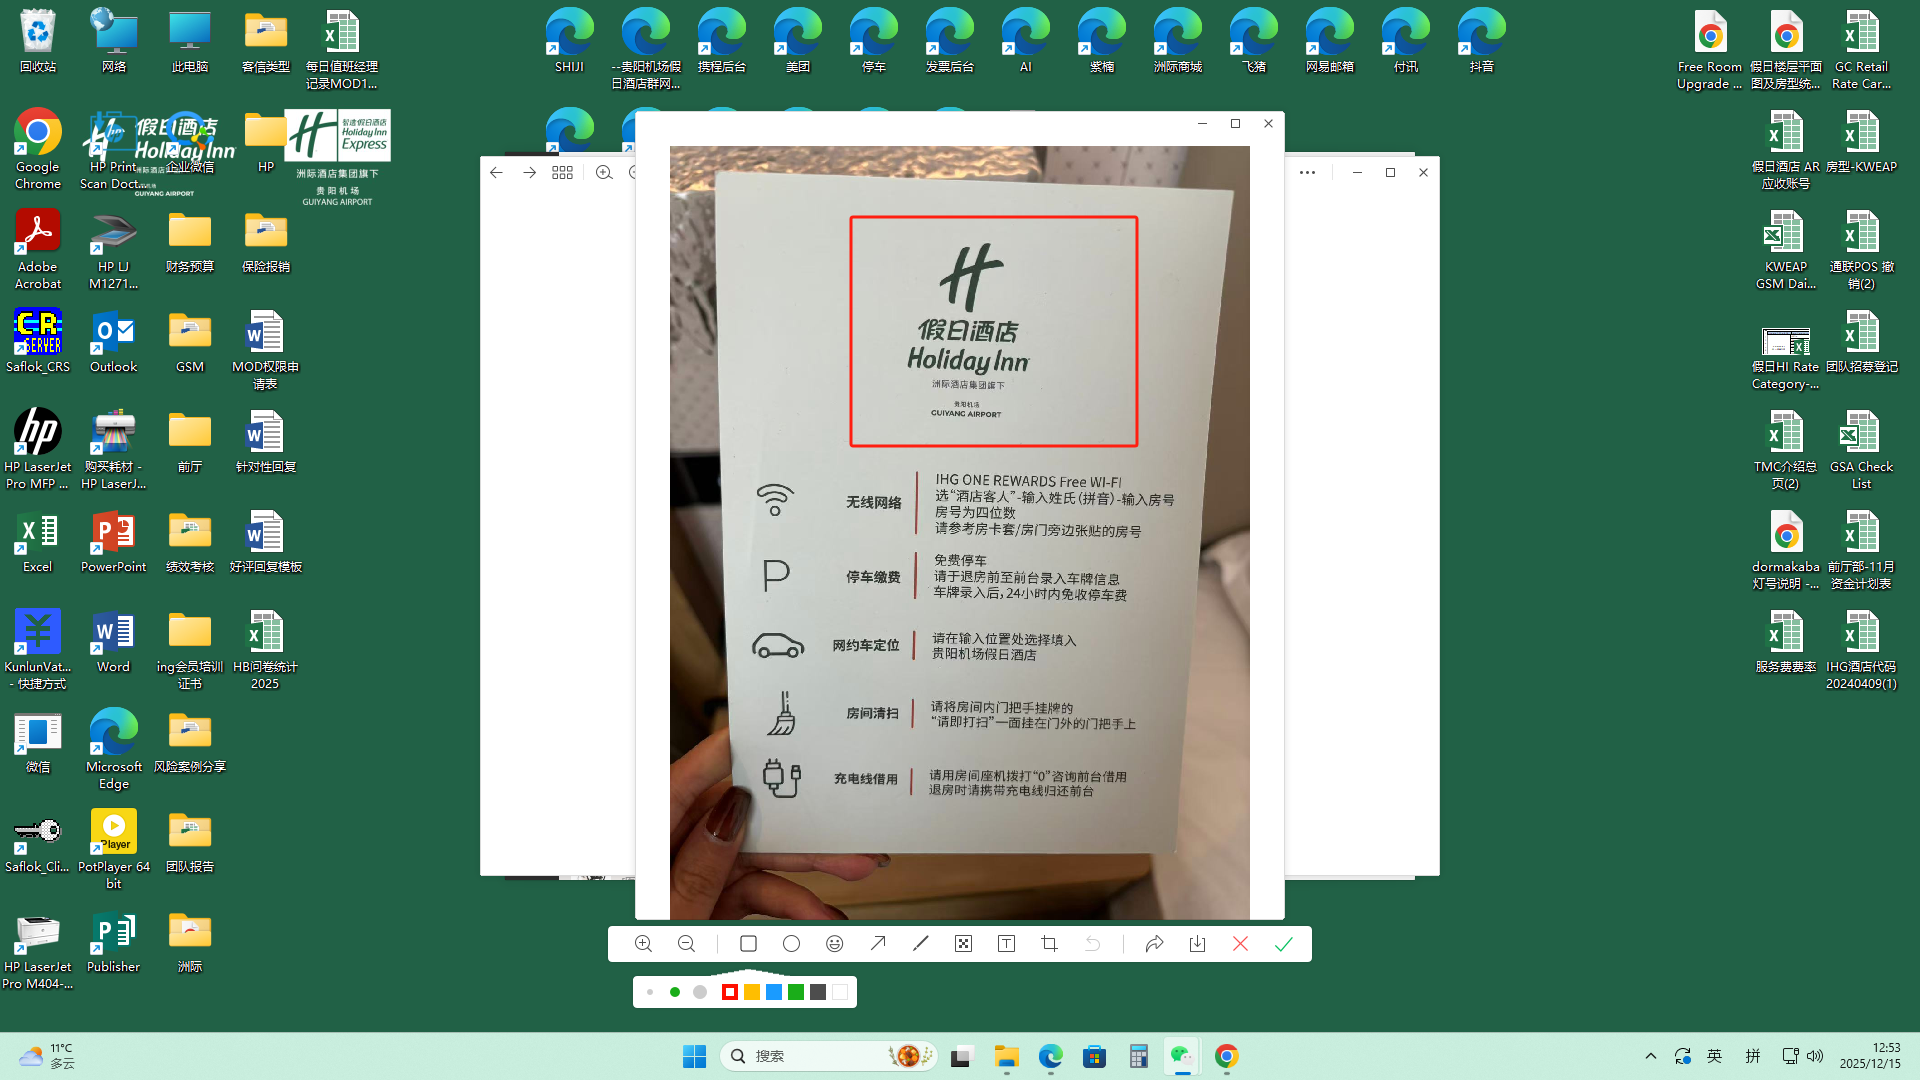Viewport: 1920px width, 1080px height.
Task: Choose the medium green stroke thickness dot
Action: 675,992
